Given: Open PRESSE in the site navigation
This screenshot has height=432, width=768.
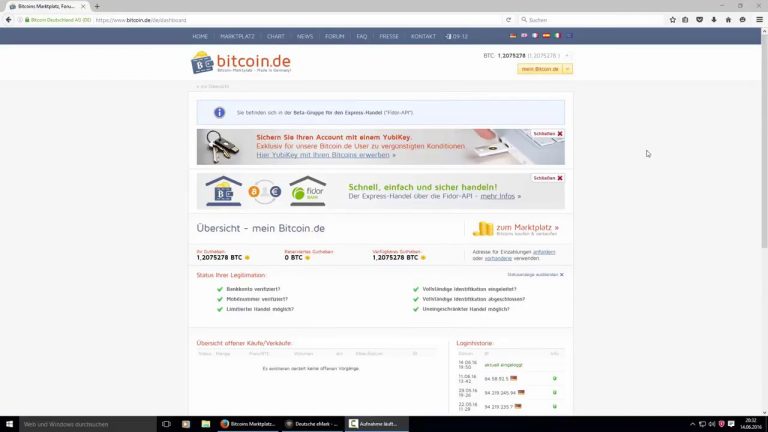Looking at the screenshot, I should tap(389, 36).
